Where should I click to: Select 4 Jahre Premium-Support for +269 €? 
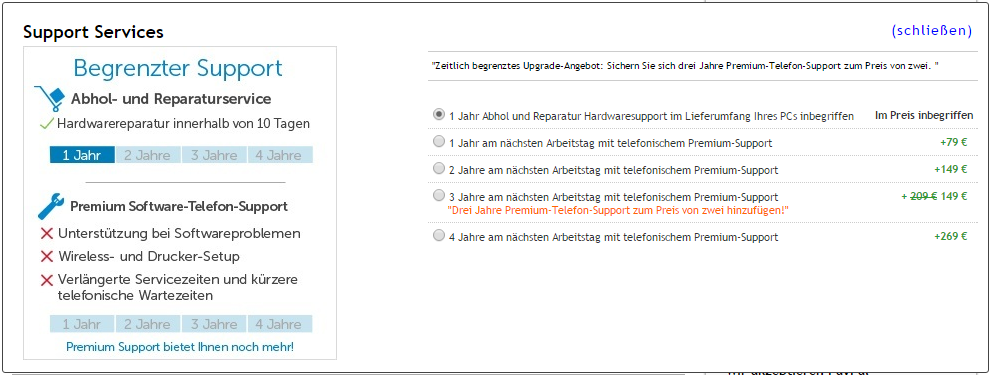point(439,235)
